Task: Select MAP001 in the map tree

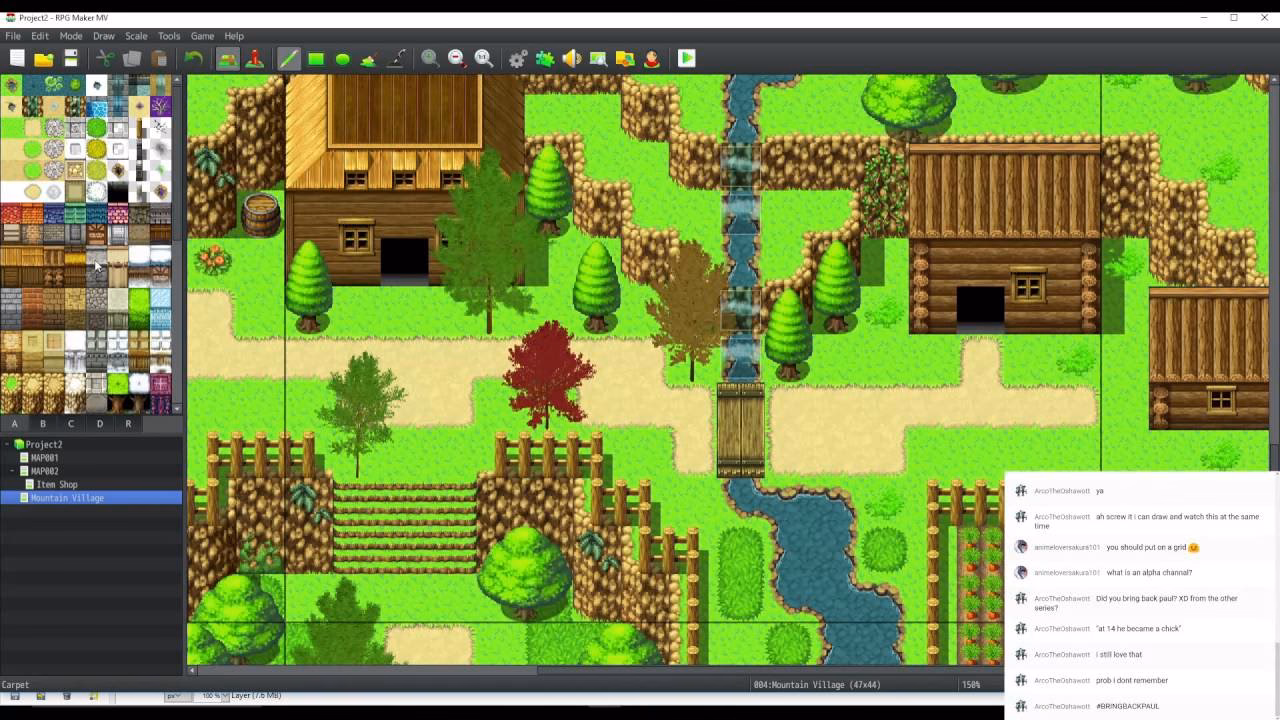Action: tap(44, 458)
